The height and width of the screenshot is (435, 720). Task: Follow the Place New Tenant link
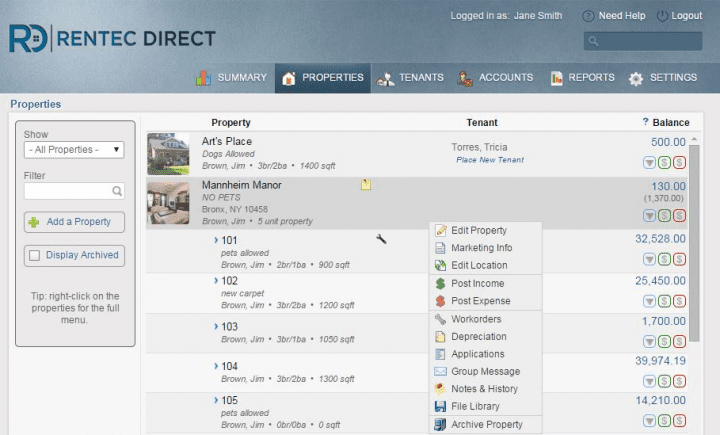490,160
